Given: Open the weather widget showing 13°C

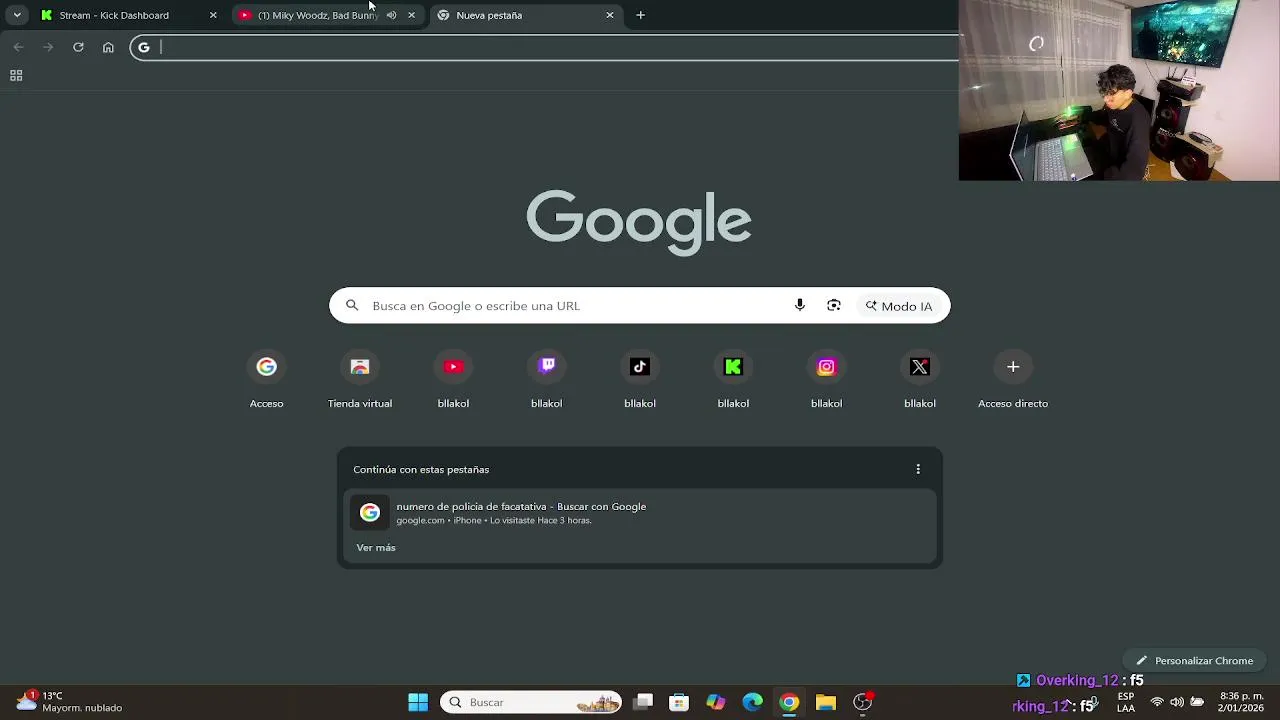Looking at the screenshot, I should point(68,702).
